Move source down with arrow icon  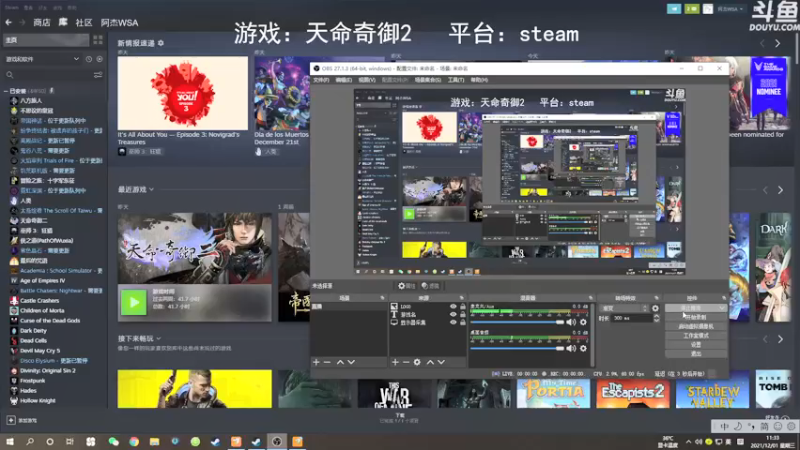click(441, 362)
